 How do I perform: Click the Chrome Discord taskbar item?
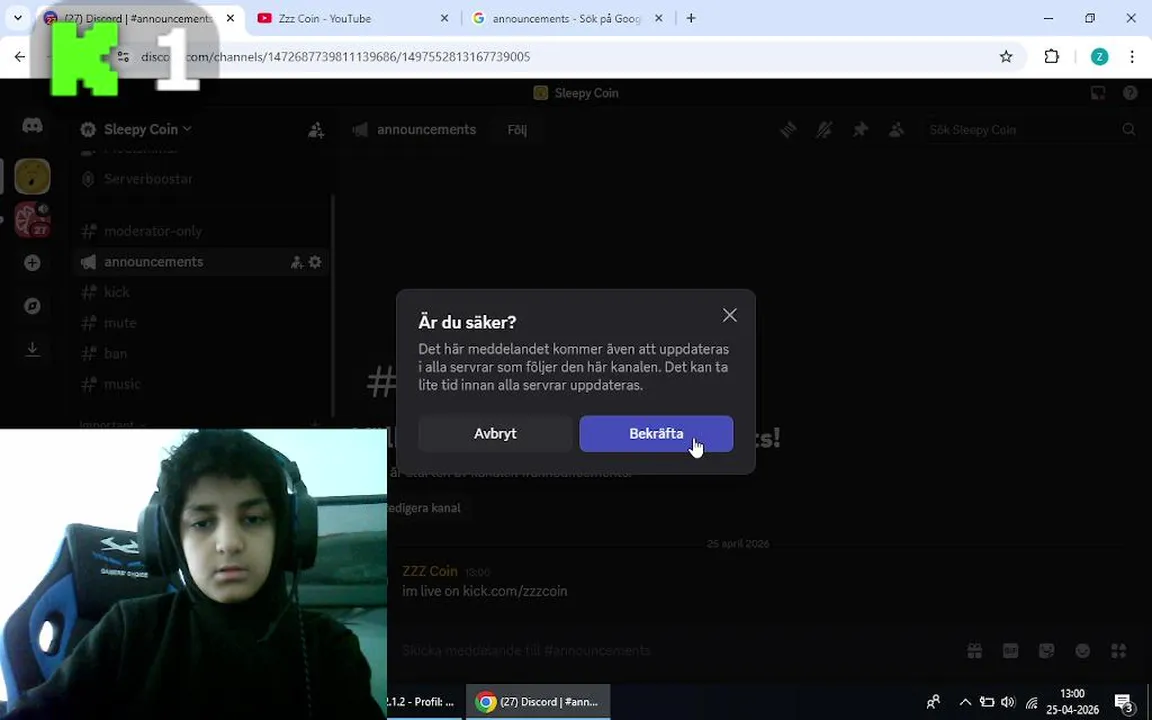[x=538, y=702]
